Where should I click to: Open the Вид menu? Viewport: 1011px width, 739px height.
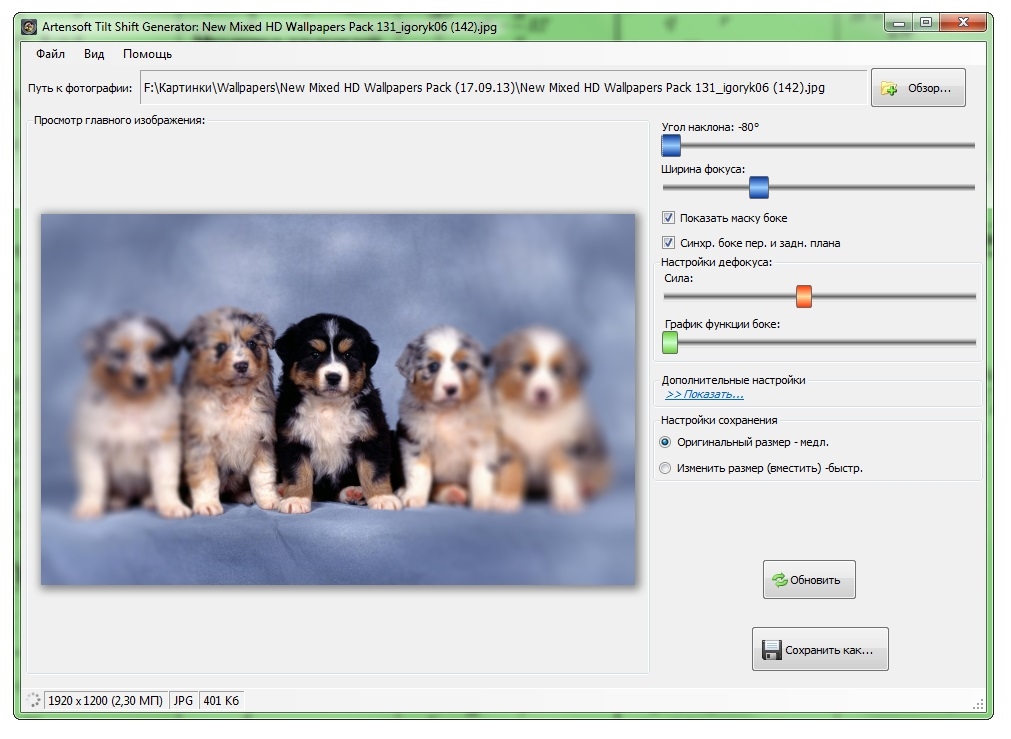click(x=94, y=54)
